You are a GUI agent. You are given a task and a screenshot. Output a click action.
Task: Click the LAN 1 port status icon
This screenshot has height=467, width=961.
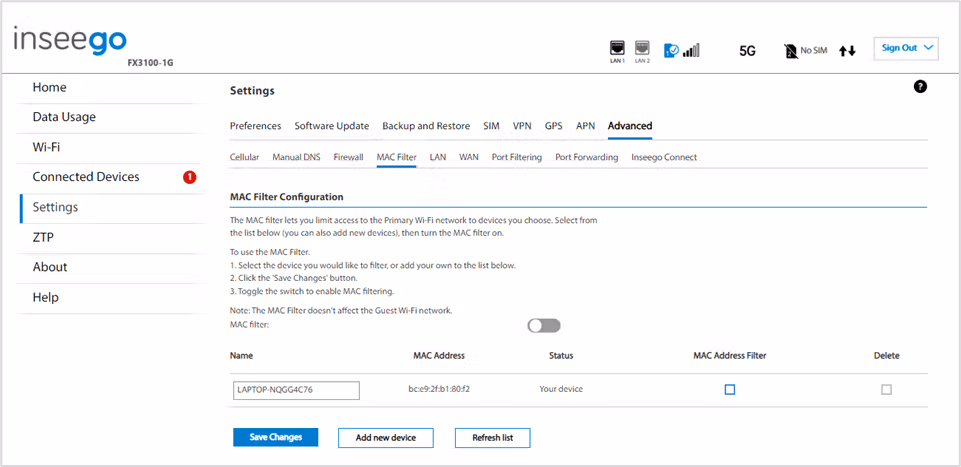(617, 50)
